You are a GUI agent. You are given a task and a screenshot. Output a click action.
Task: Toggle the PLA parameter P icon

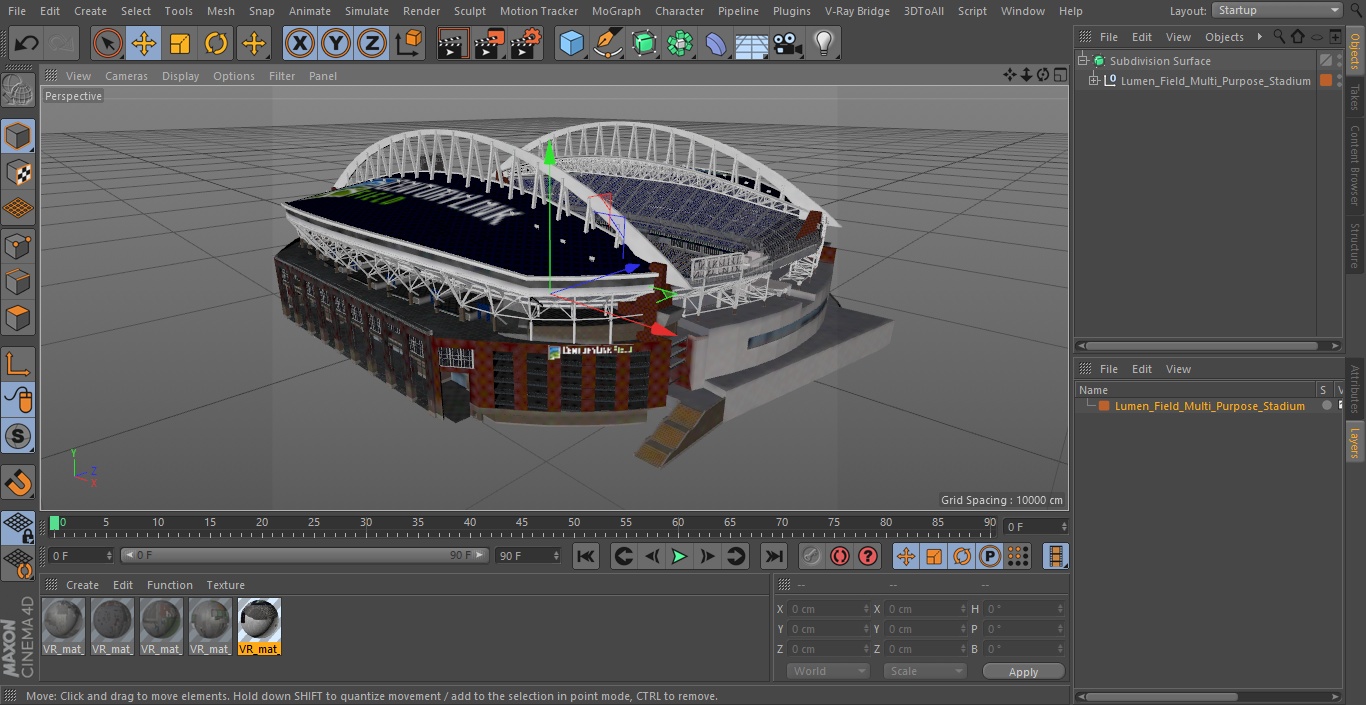point(990,557)
